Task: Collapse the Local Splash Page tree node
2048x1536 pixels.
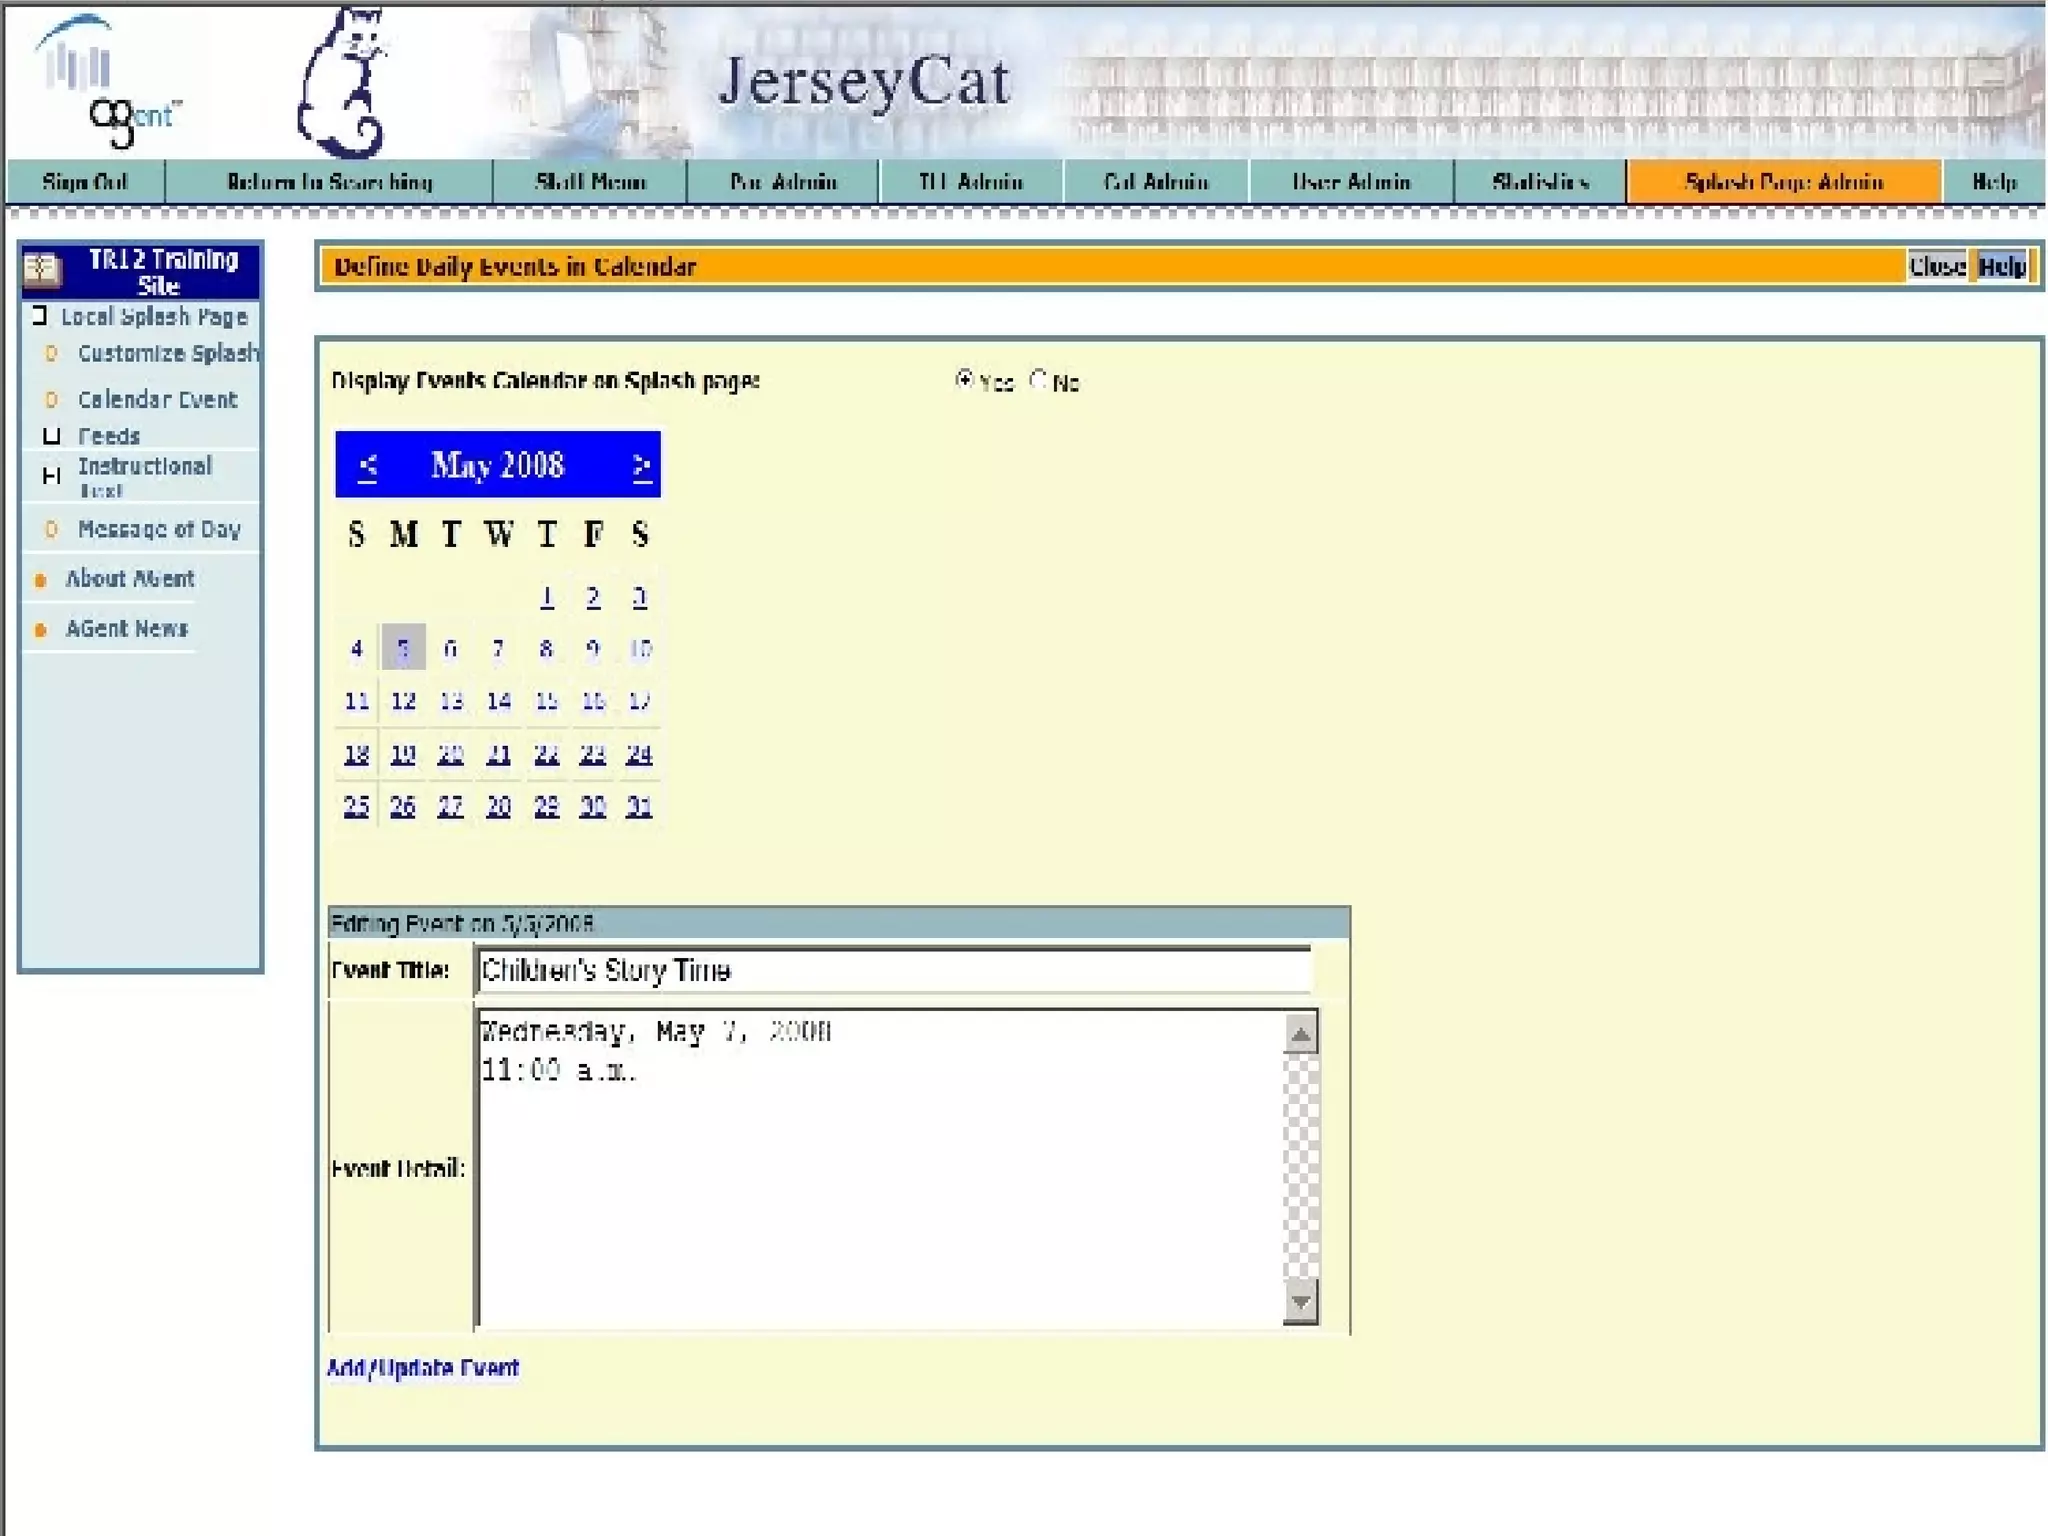Action: point(40,317)
